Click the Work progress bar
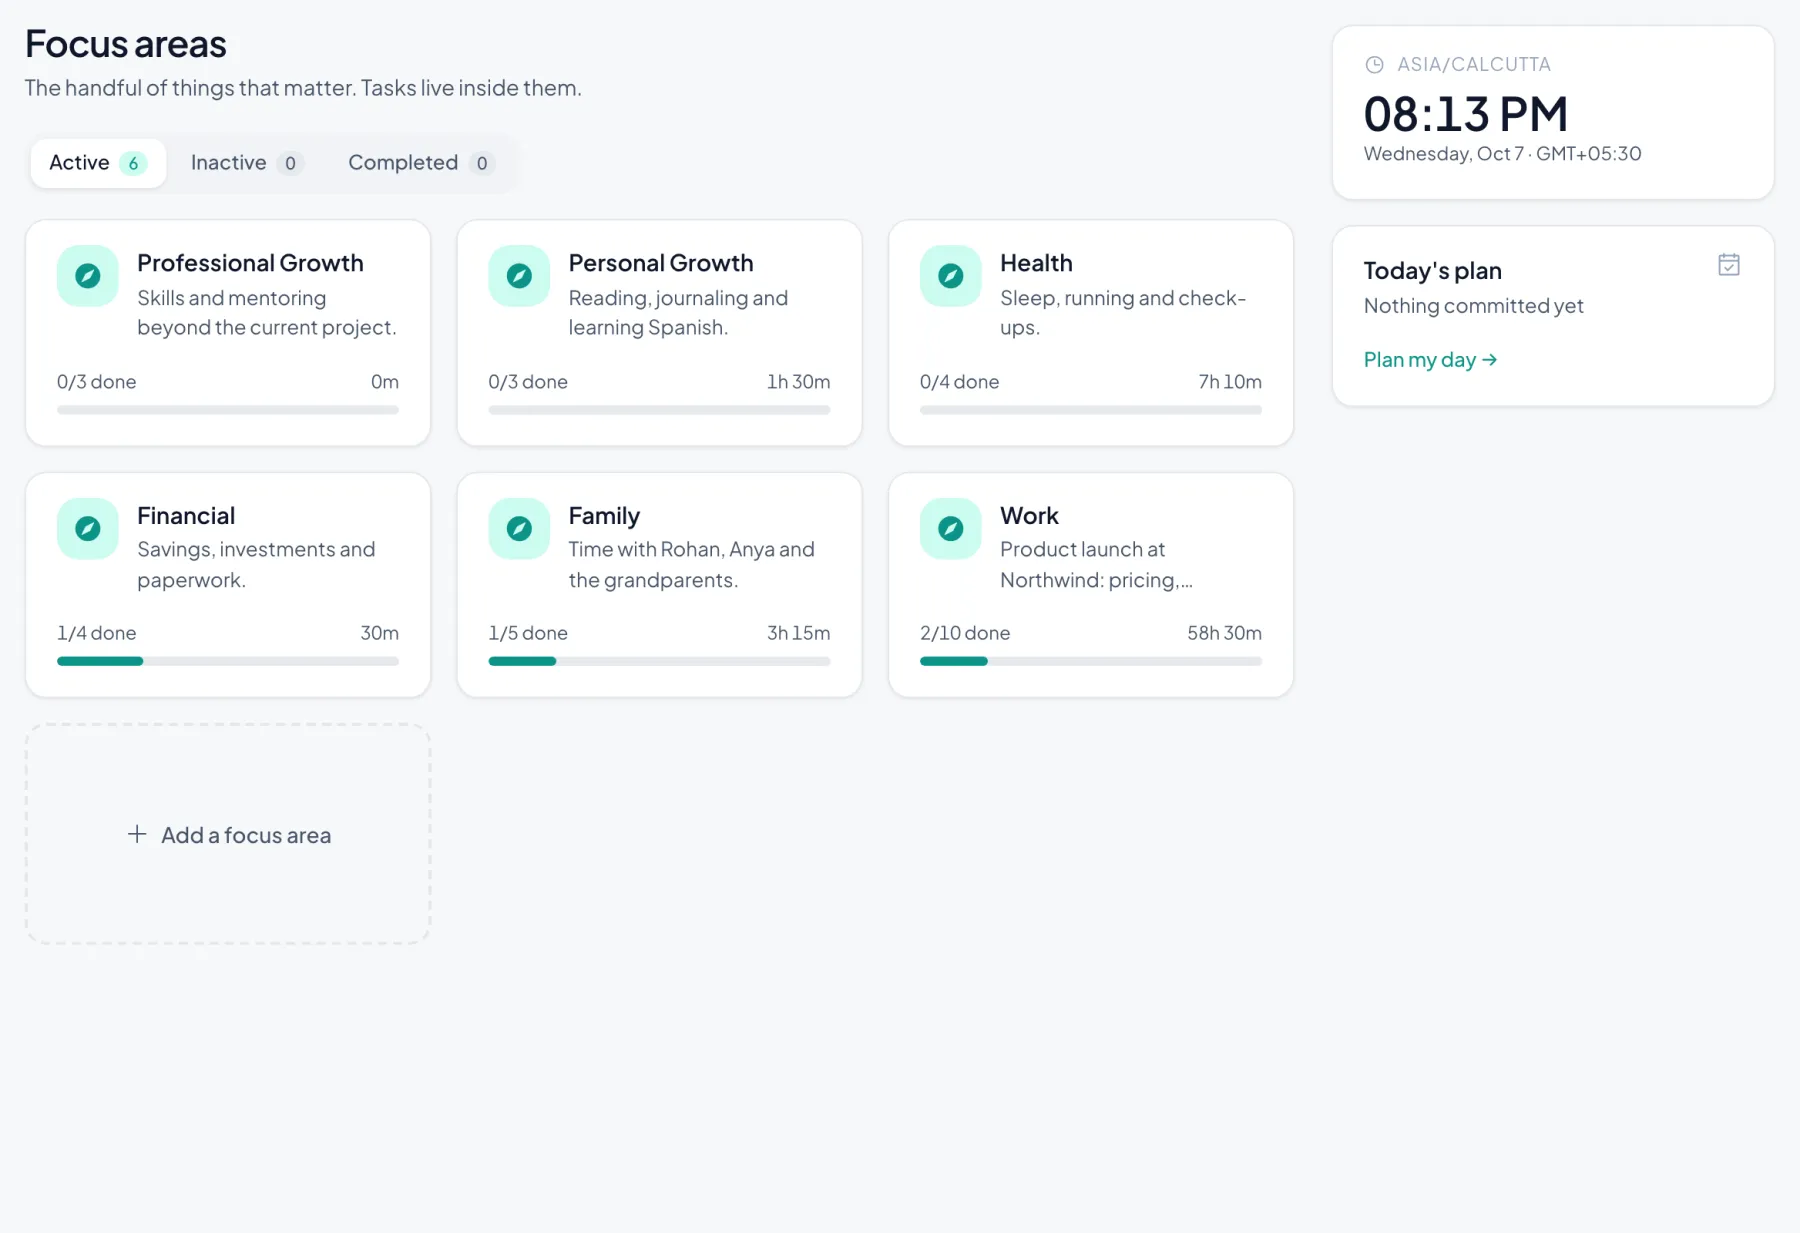This screenshot has width=1800, height=1233. 1091,661
